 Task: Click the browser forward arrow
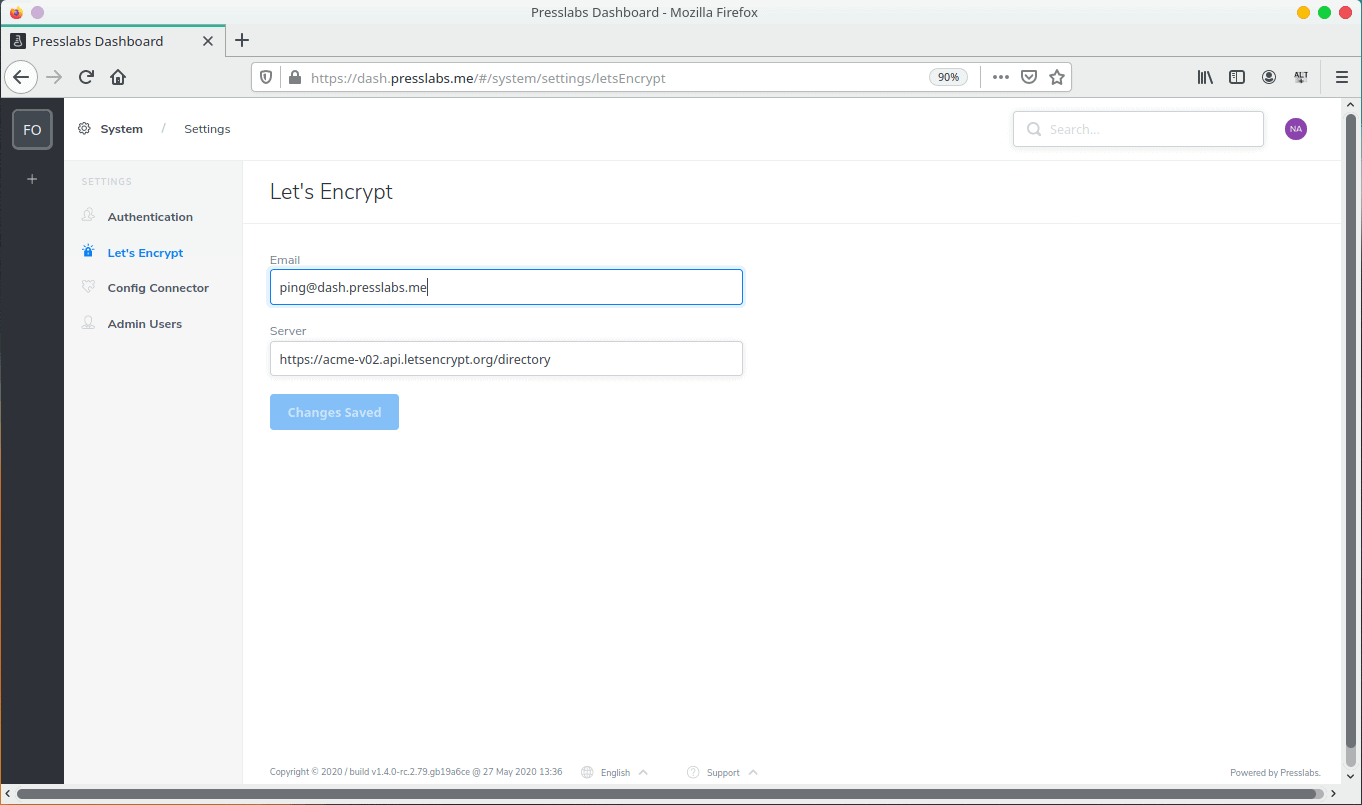tap(54, 77)
